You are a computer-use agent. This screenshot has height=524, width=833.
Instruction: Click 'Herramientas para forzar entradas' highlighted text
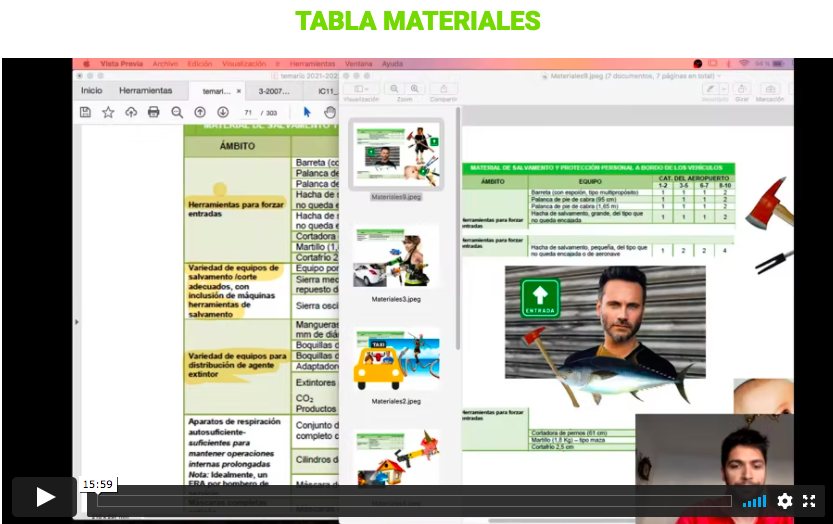(x=235, y=209)
